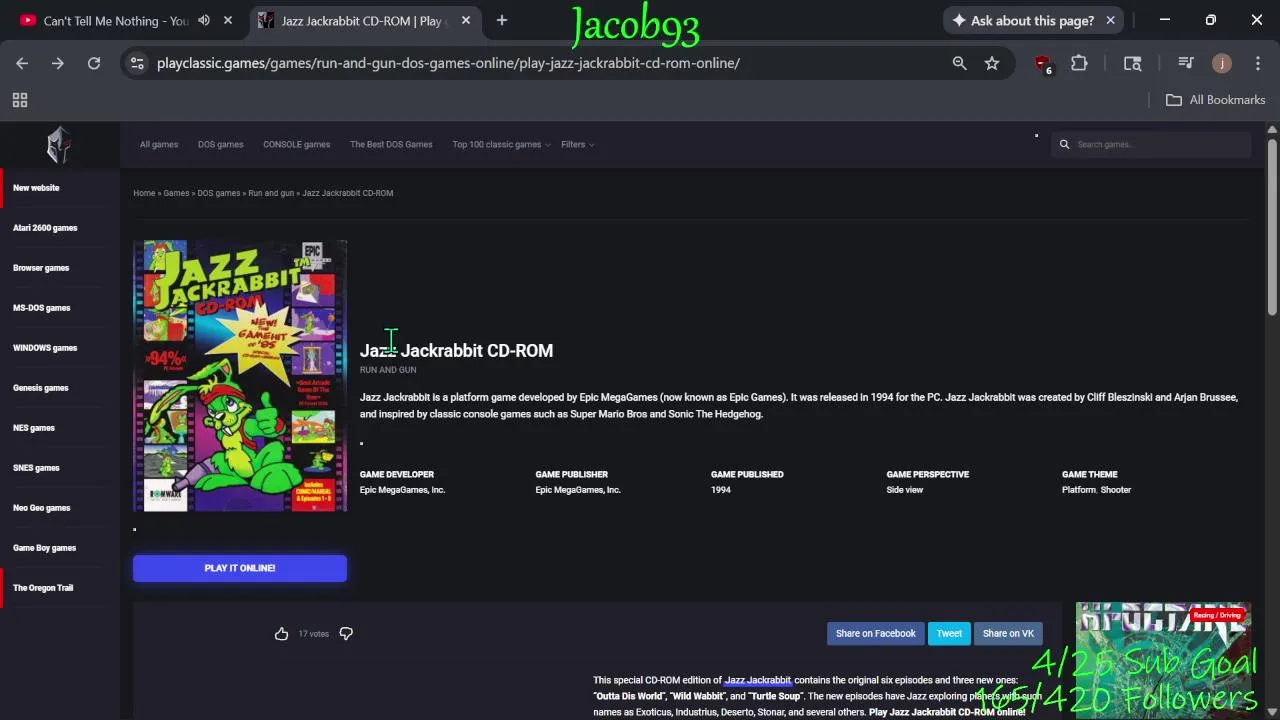Screen dimensions: 1280x720
Task: Click the search magnifier in Search games box
Action: pyautogui.click(x=1065, y=144)
